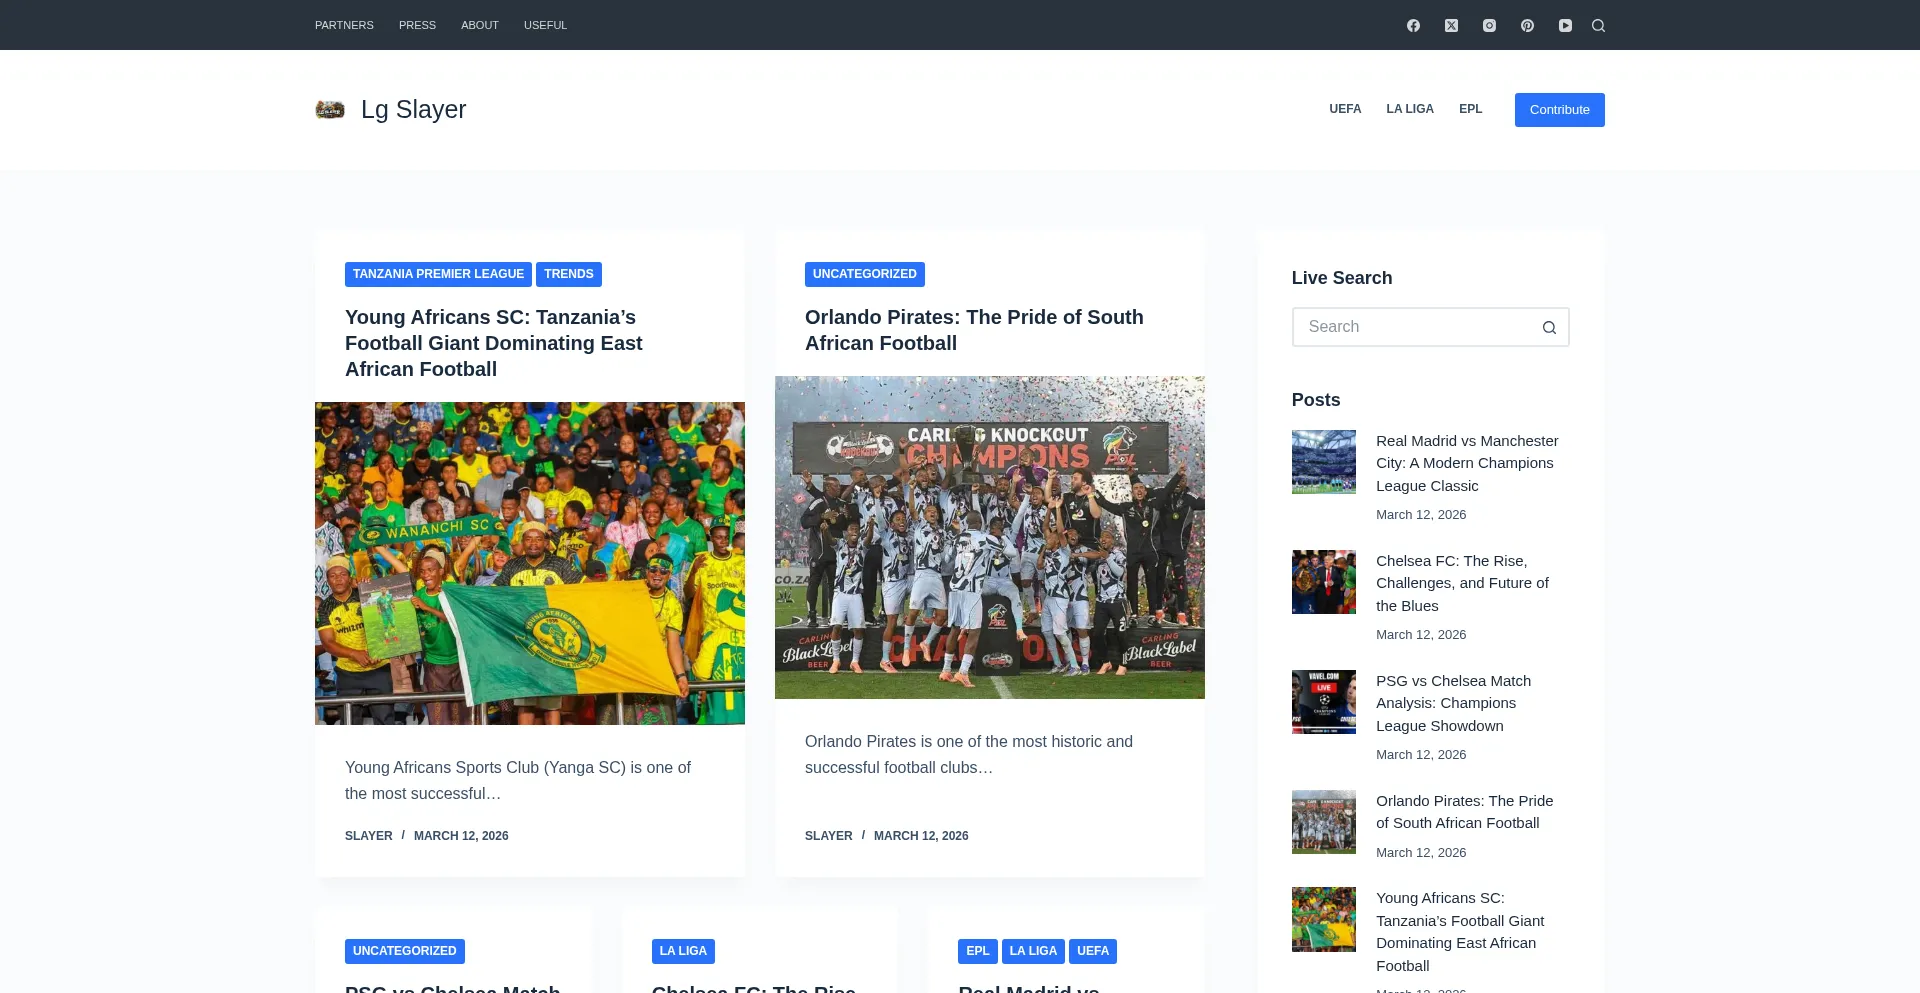The width and height of the screenshot is (1920, 993).
Task: Open sidebar post Orlando Pirates: The Pride
Action: coord(1464,812)
